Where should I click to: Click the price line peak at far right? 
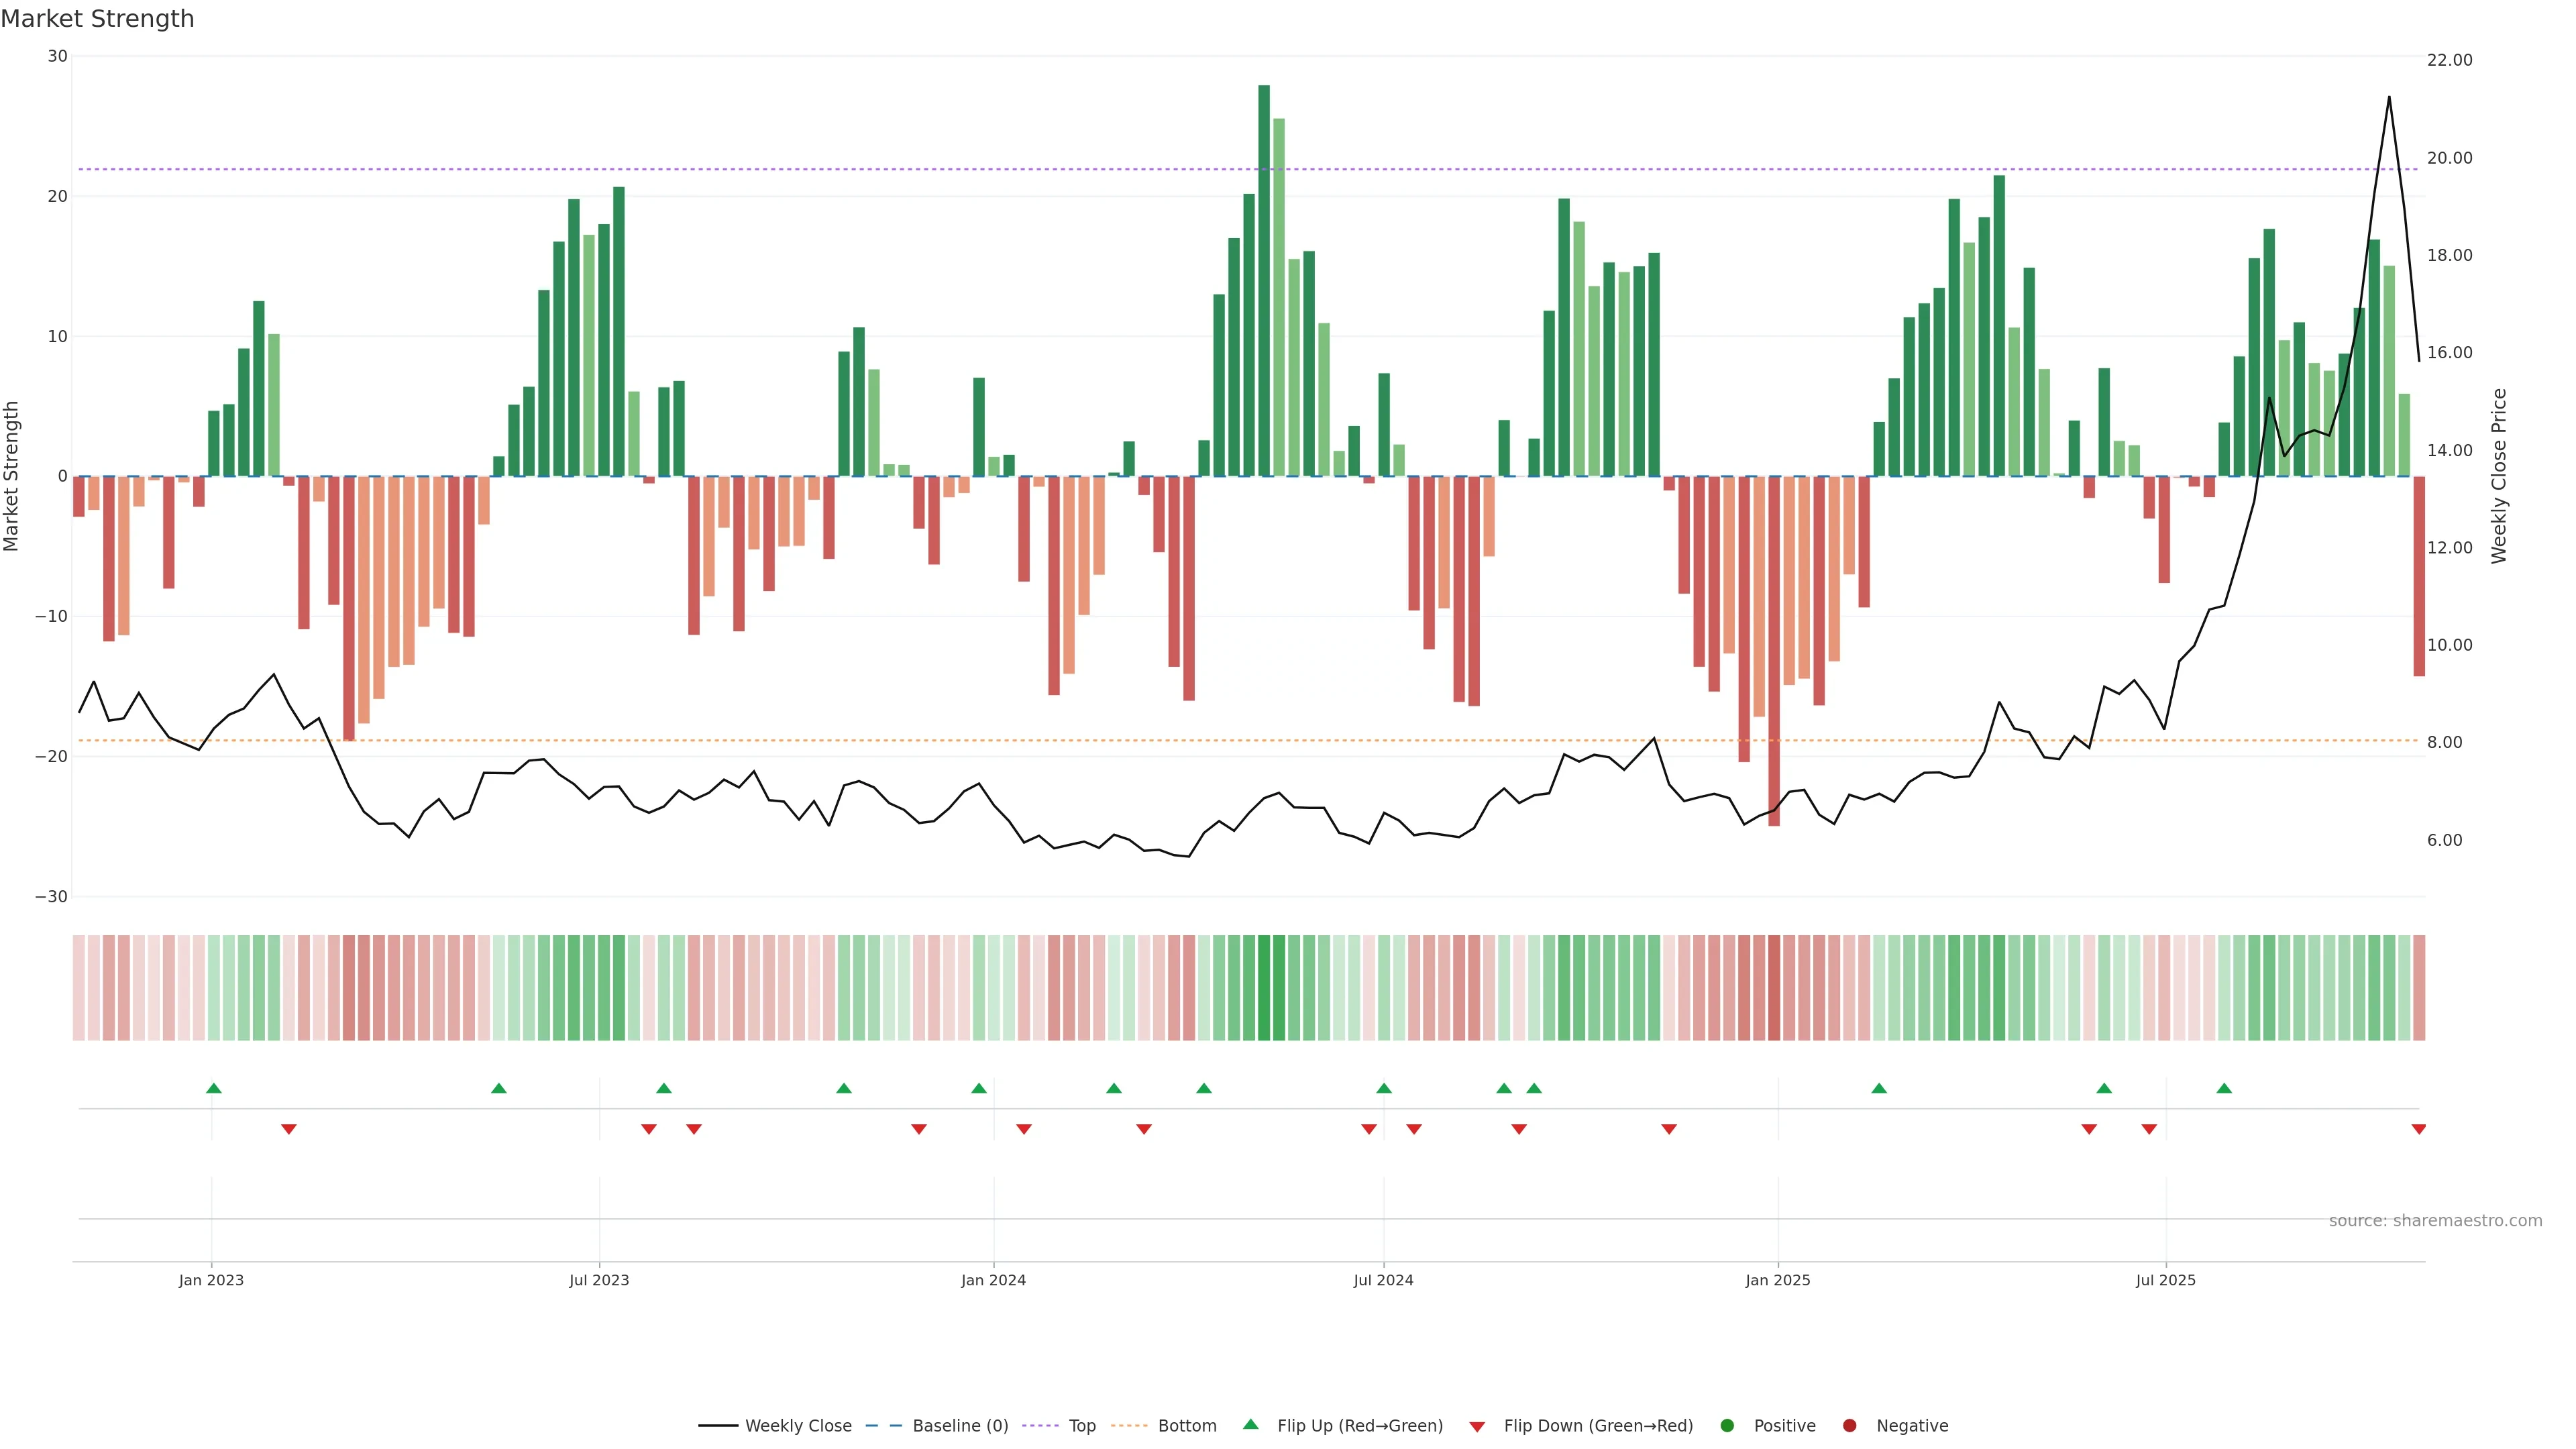(2389, 98)
